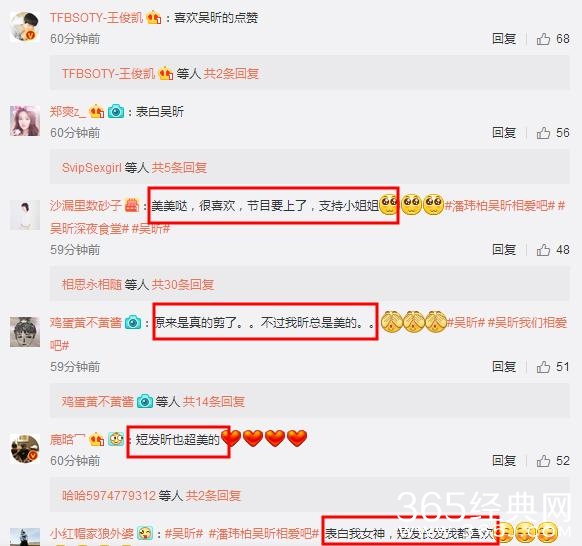Open user 小红帽家狼外婆 profile
The image size is (582, 546).
click(x=91, y=533)
